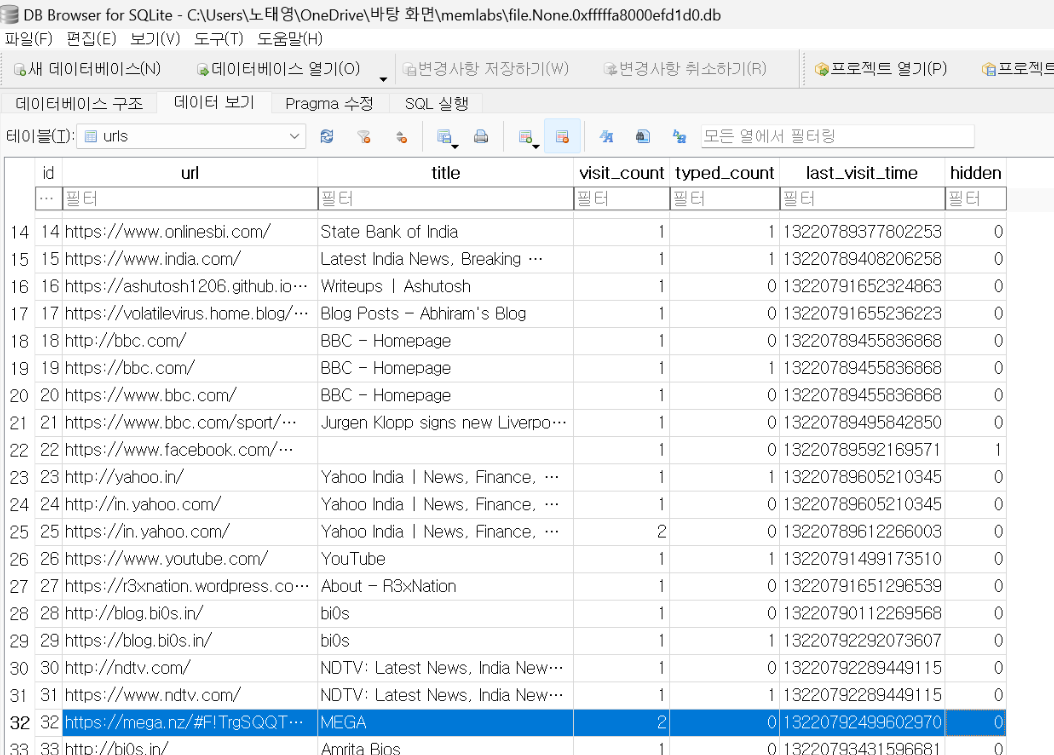The height and width of the screenshot is (755, 1054).
Task: Select the Amrita Bios title cell
Action: 446,746
